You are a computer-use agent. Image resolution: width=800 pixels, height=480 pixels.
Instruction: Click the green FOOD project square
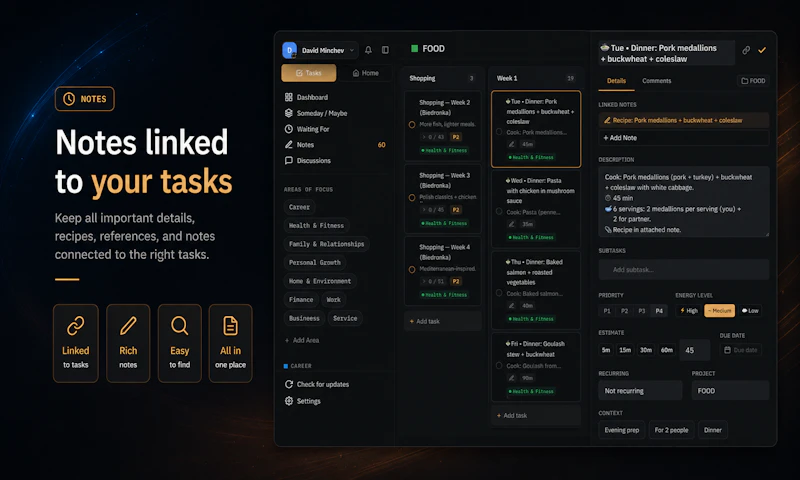414,48
